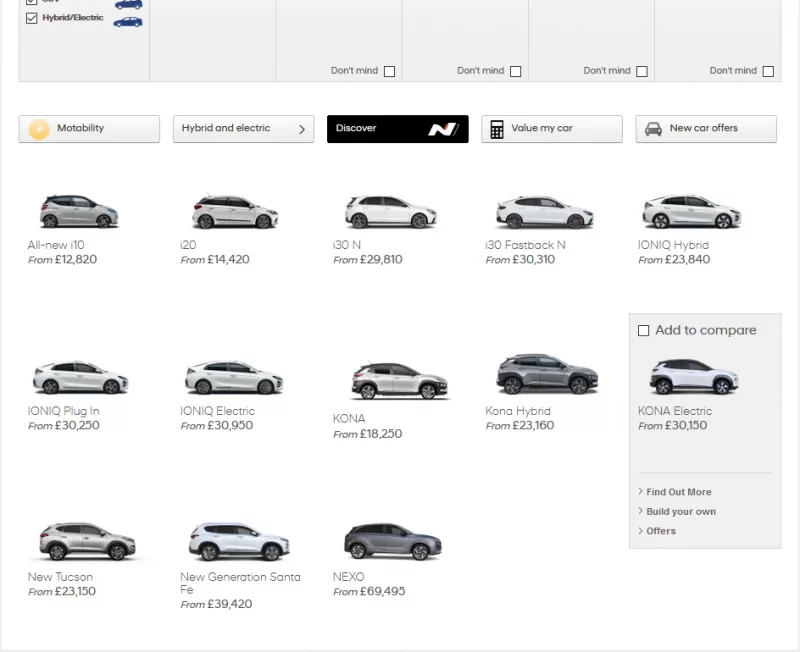The height and width of the screenshot is (652, 800).
Task: Click the N logo on the Discover button
Action: [x=442, y=129]
